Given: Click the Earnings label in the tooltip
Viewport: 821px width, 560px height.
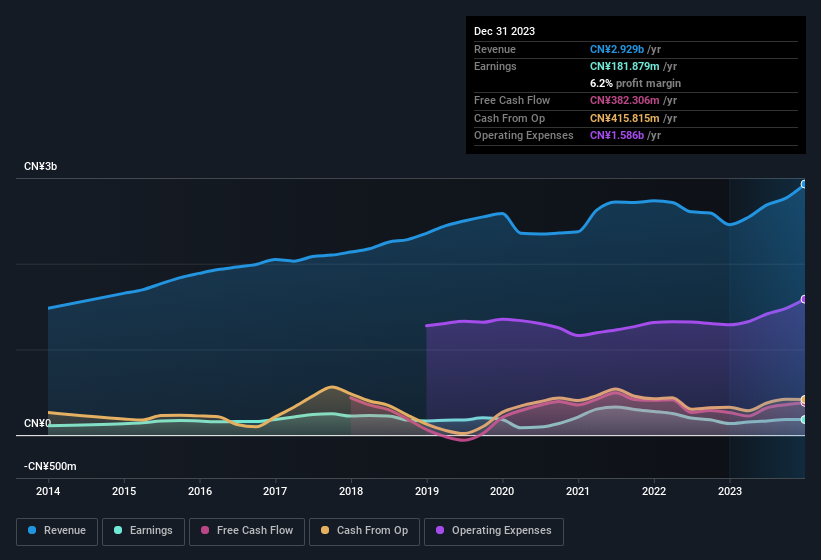Looking at the screenshot, I should pyautogui.click(x=495, y=66).
